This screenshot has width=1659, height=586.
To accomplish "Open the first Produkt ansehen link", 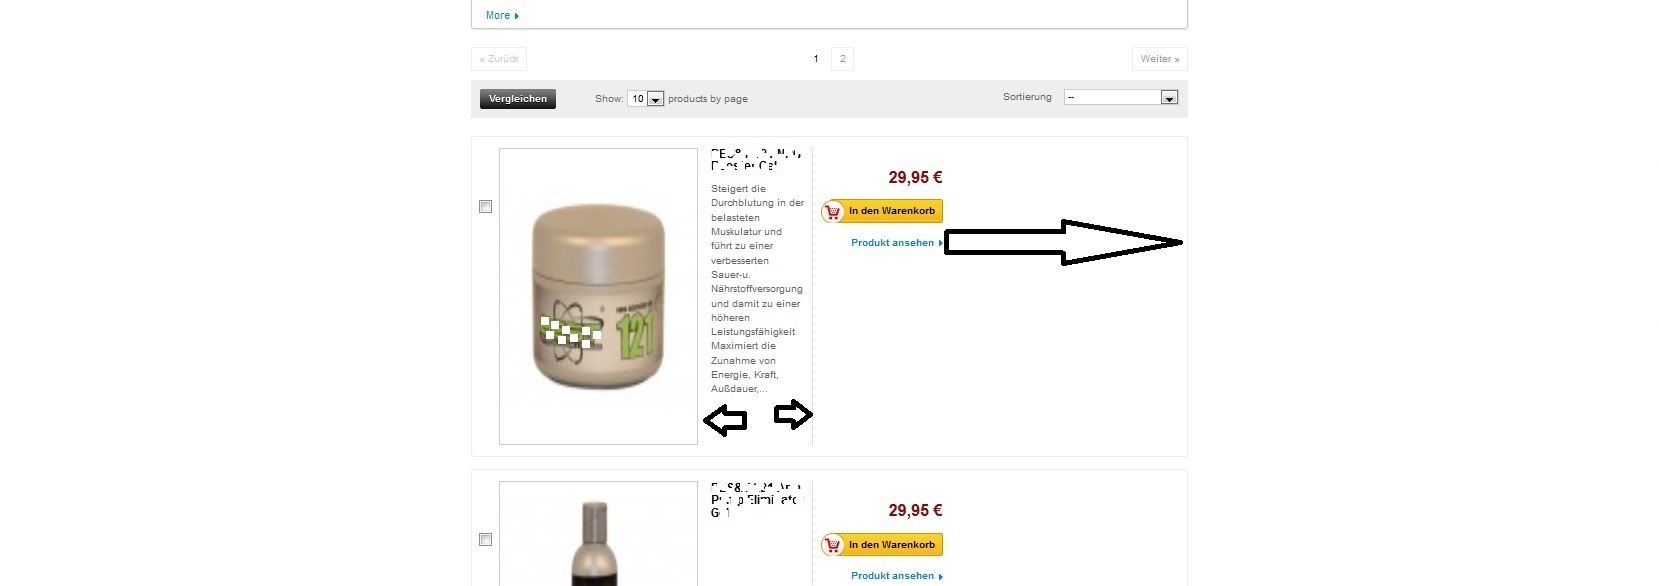I will point(893,243).
